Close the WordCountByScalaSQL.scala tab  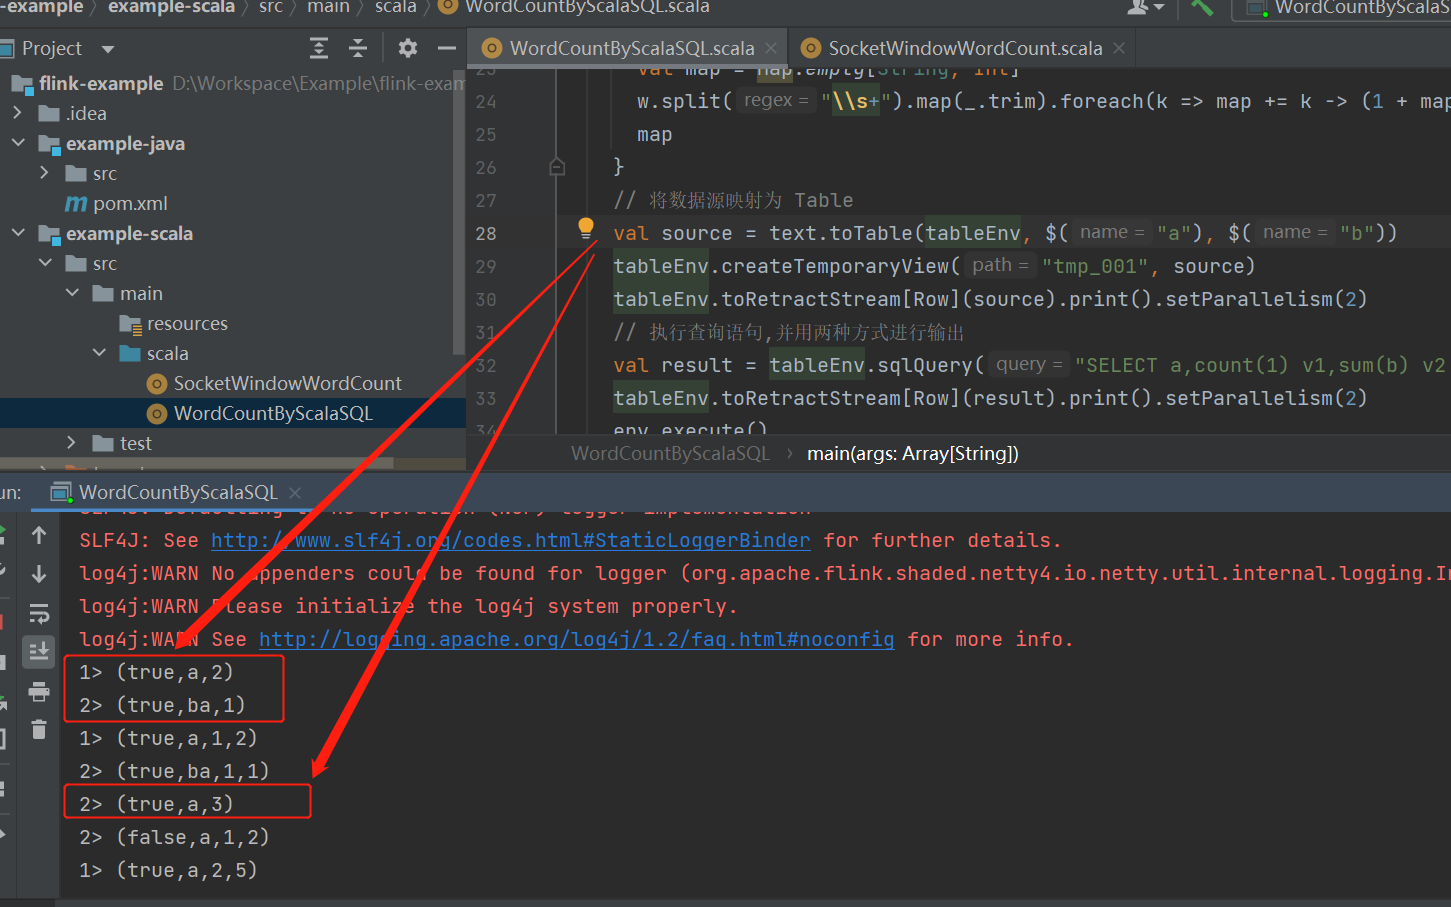(771, 48)
